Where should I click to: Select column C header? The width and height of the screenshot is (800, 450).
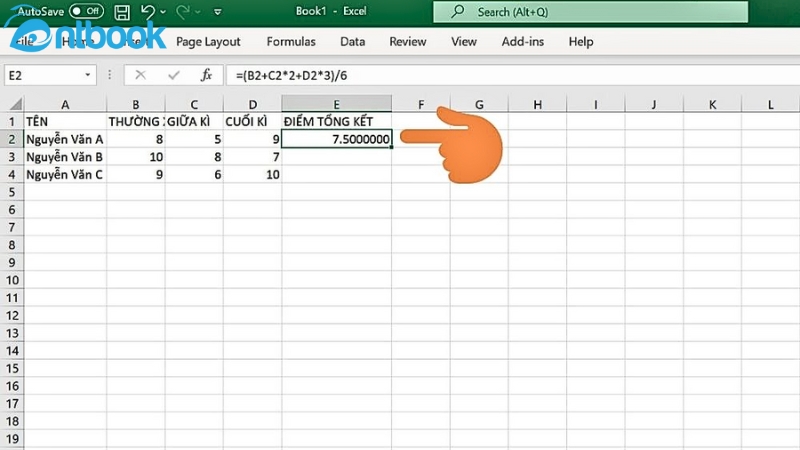(x=194, y=104)
